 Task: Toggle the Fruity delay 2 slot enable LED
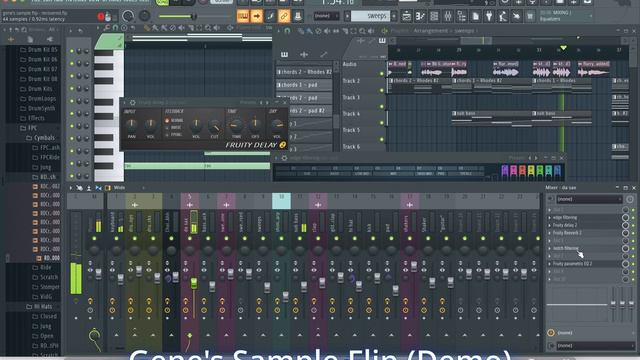pos(633,225)
